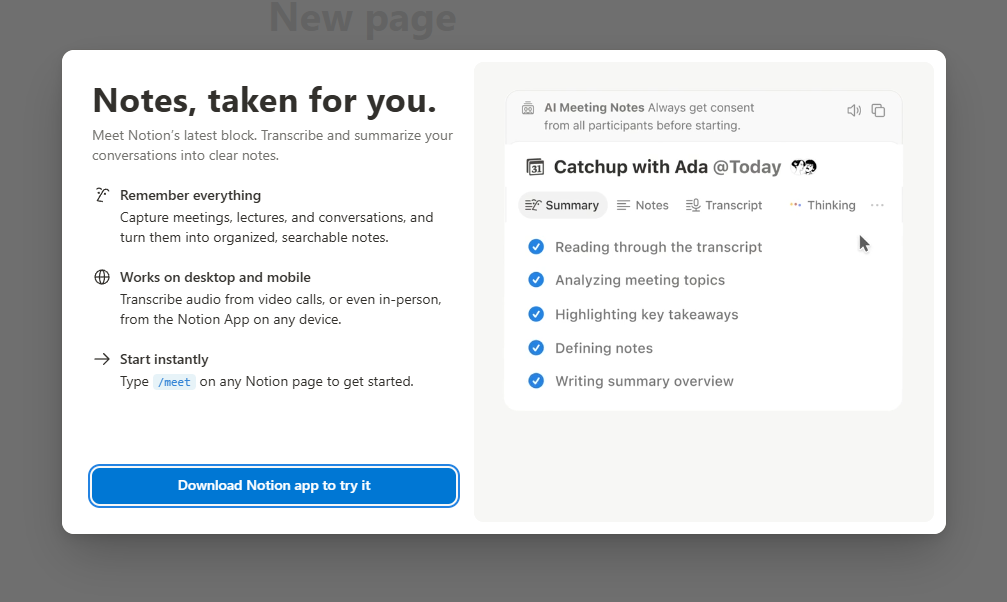Click the /meet command code snippet

[174, 382]
